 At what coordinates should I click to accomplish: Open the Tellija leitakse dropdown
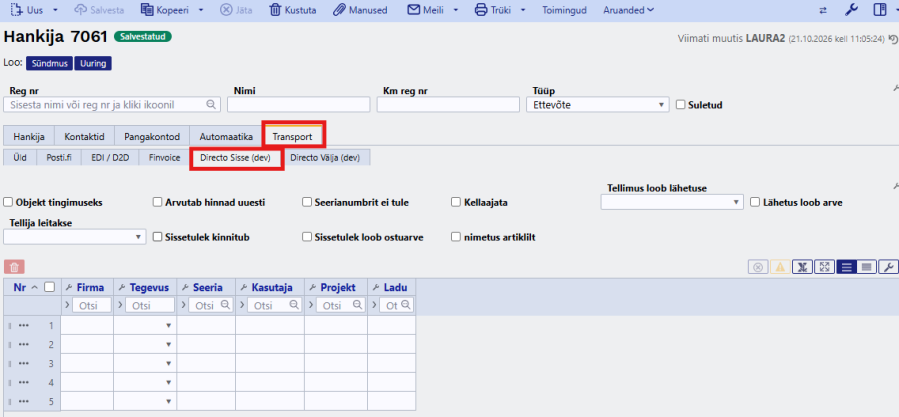coord(75,237)
